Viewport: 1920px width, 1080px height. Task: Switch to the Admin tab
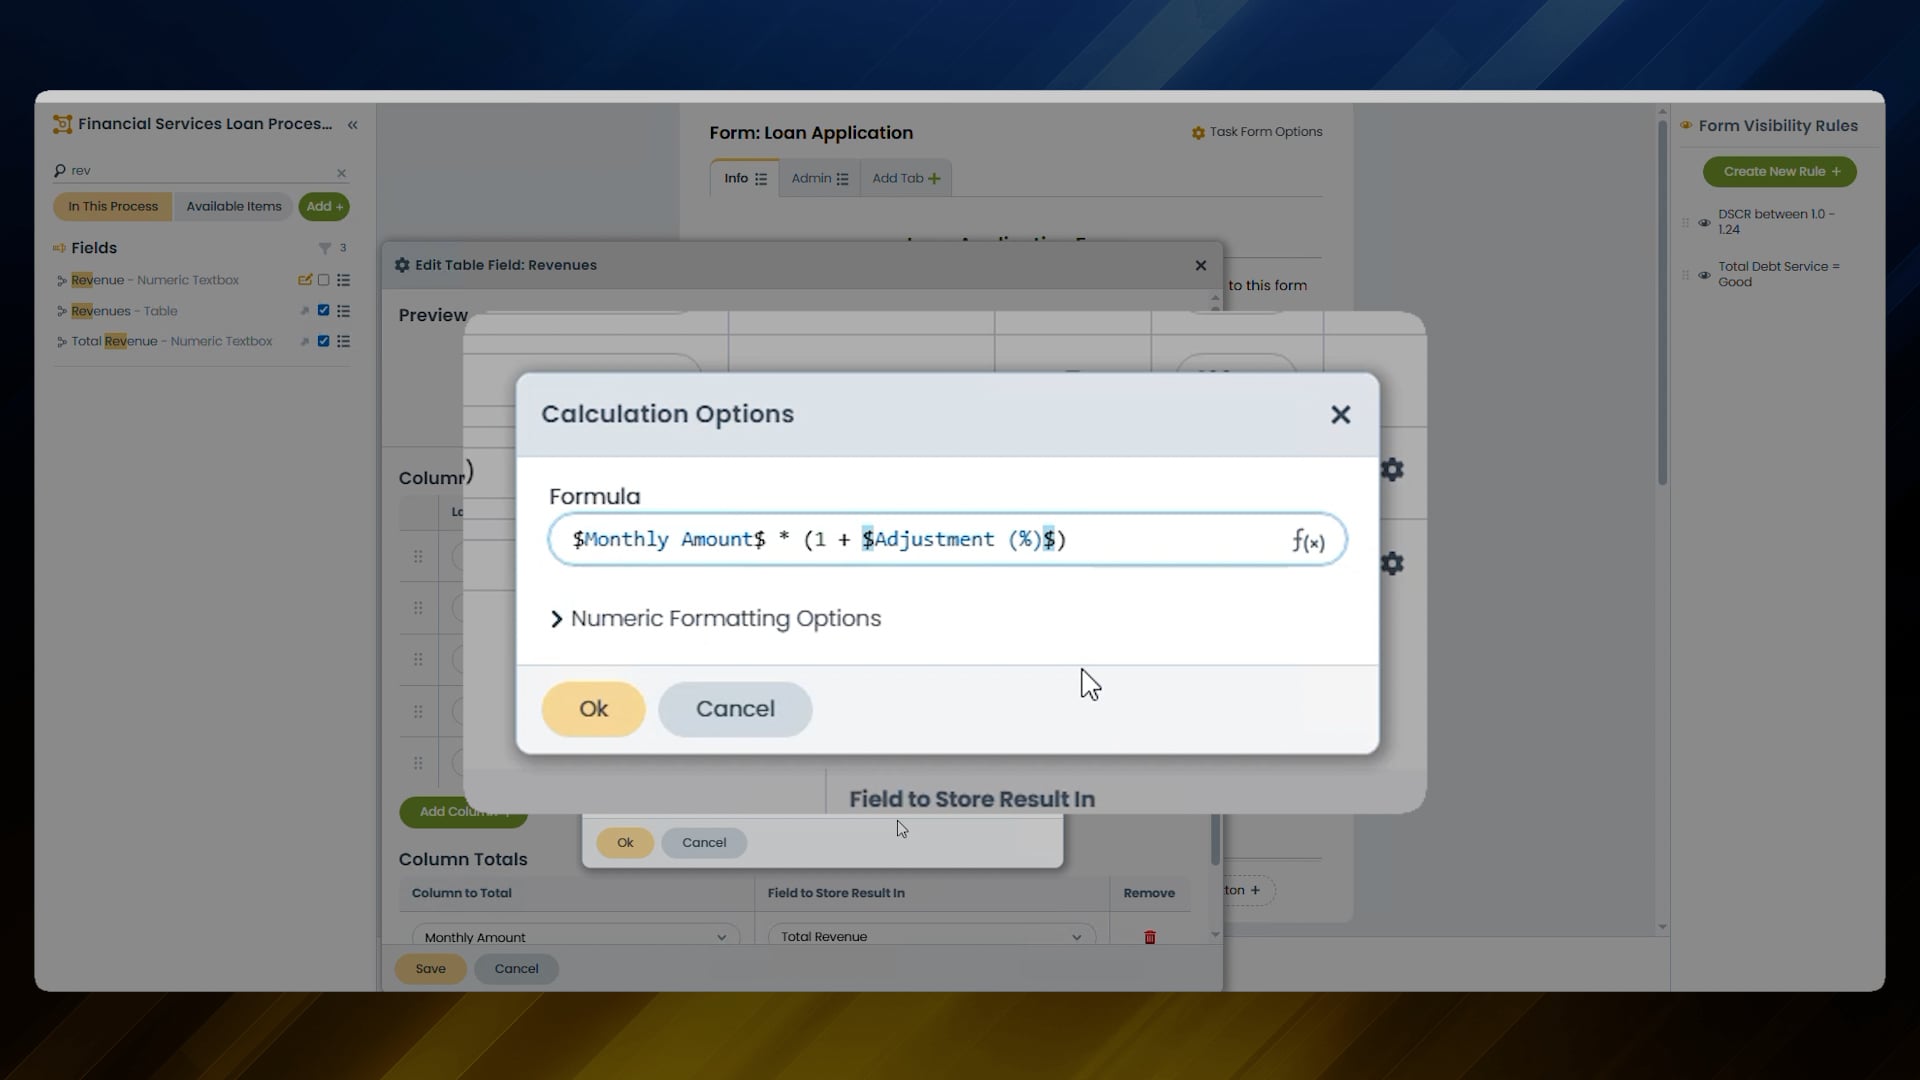click(811, 178)
